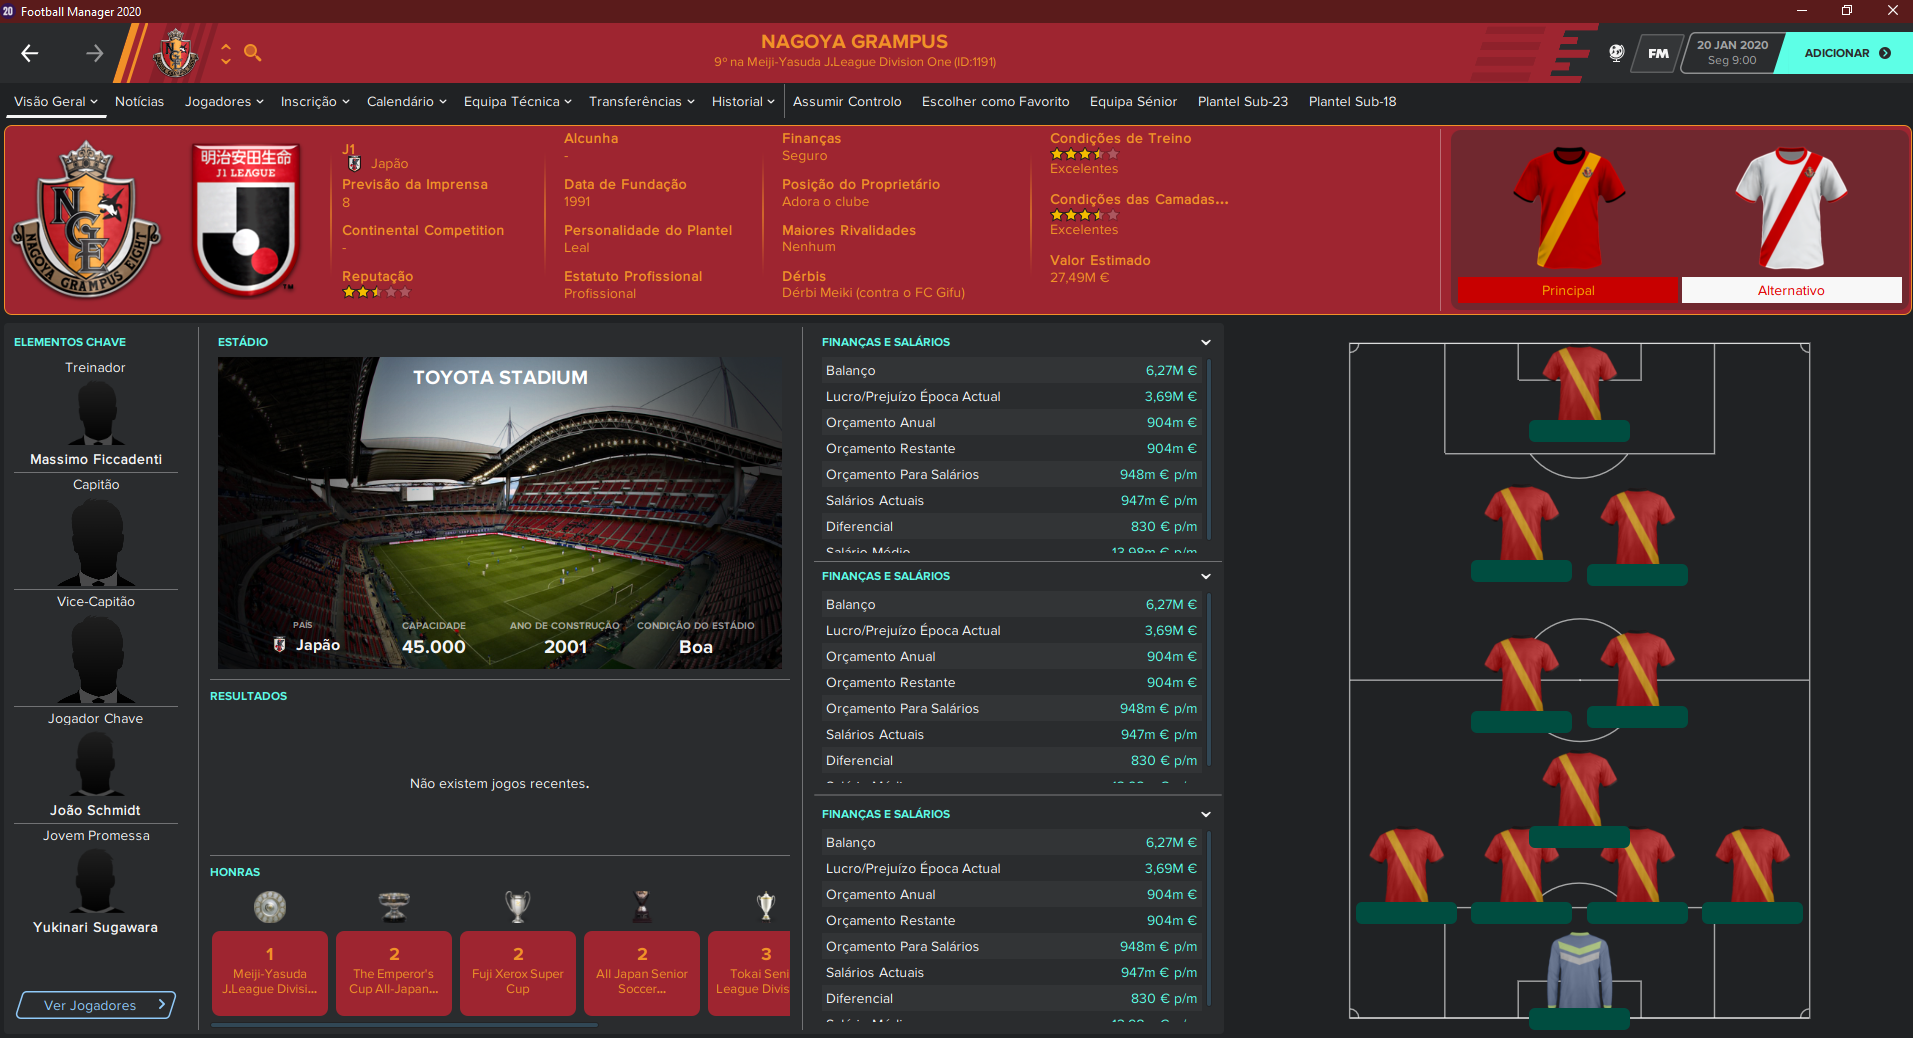Viewport: 1913px width, 1038px height.
Task: Select the Alternativo kit tab
Action: point(1791,290)
